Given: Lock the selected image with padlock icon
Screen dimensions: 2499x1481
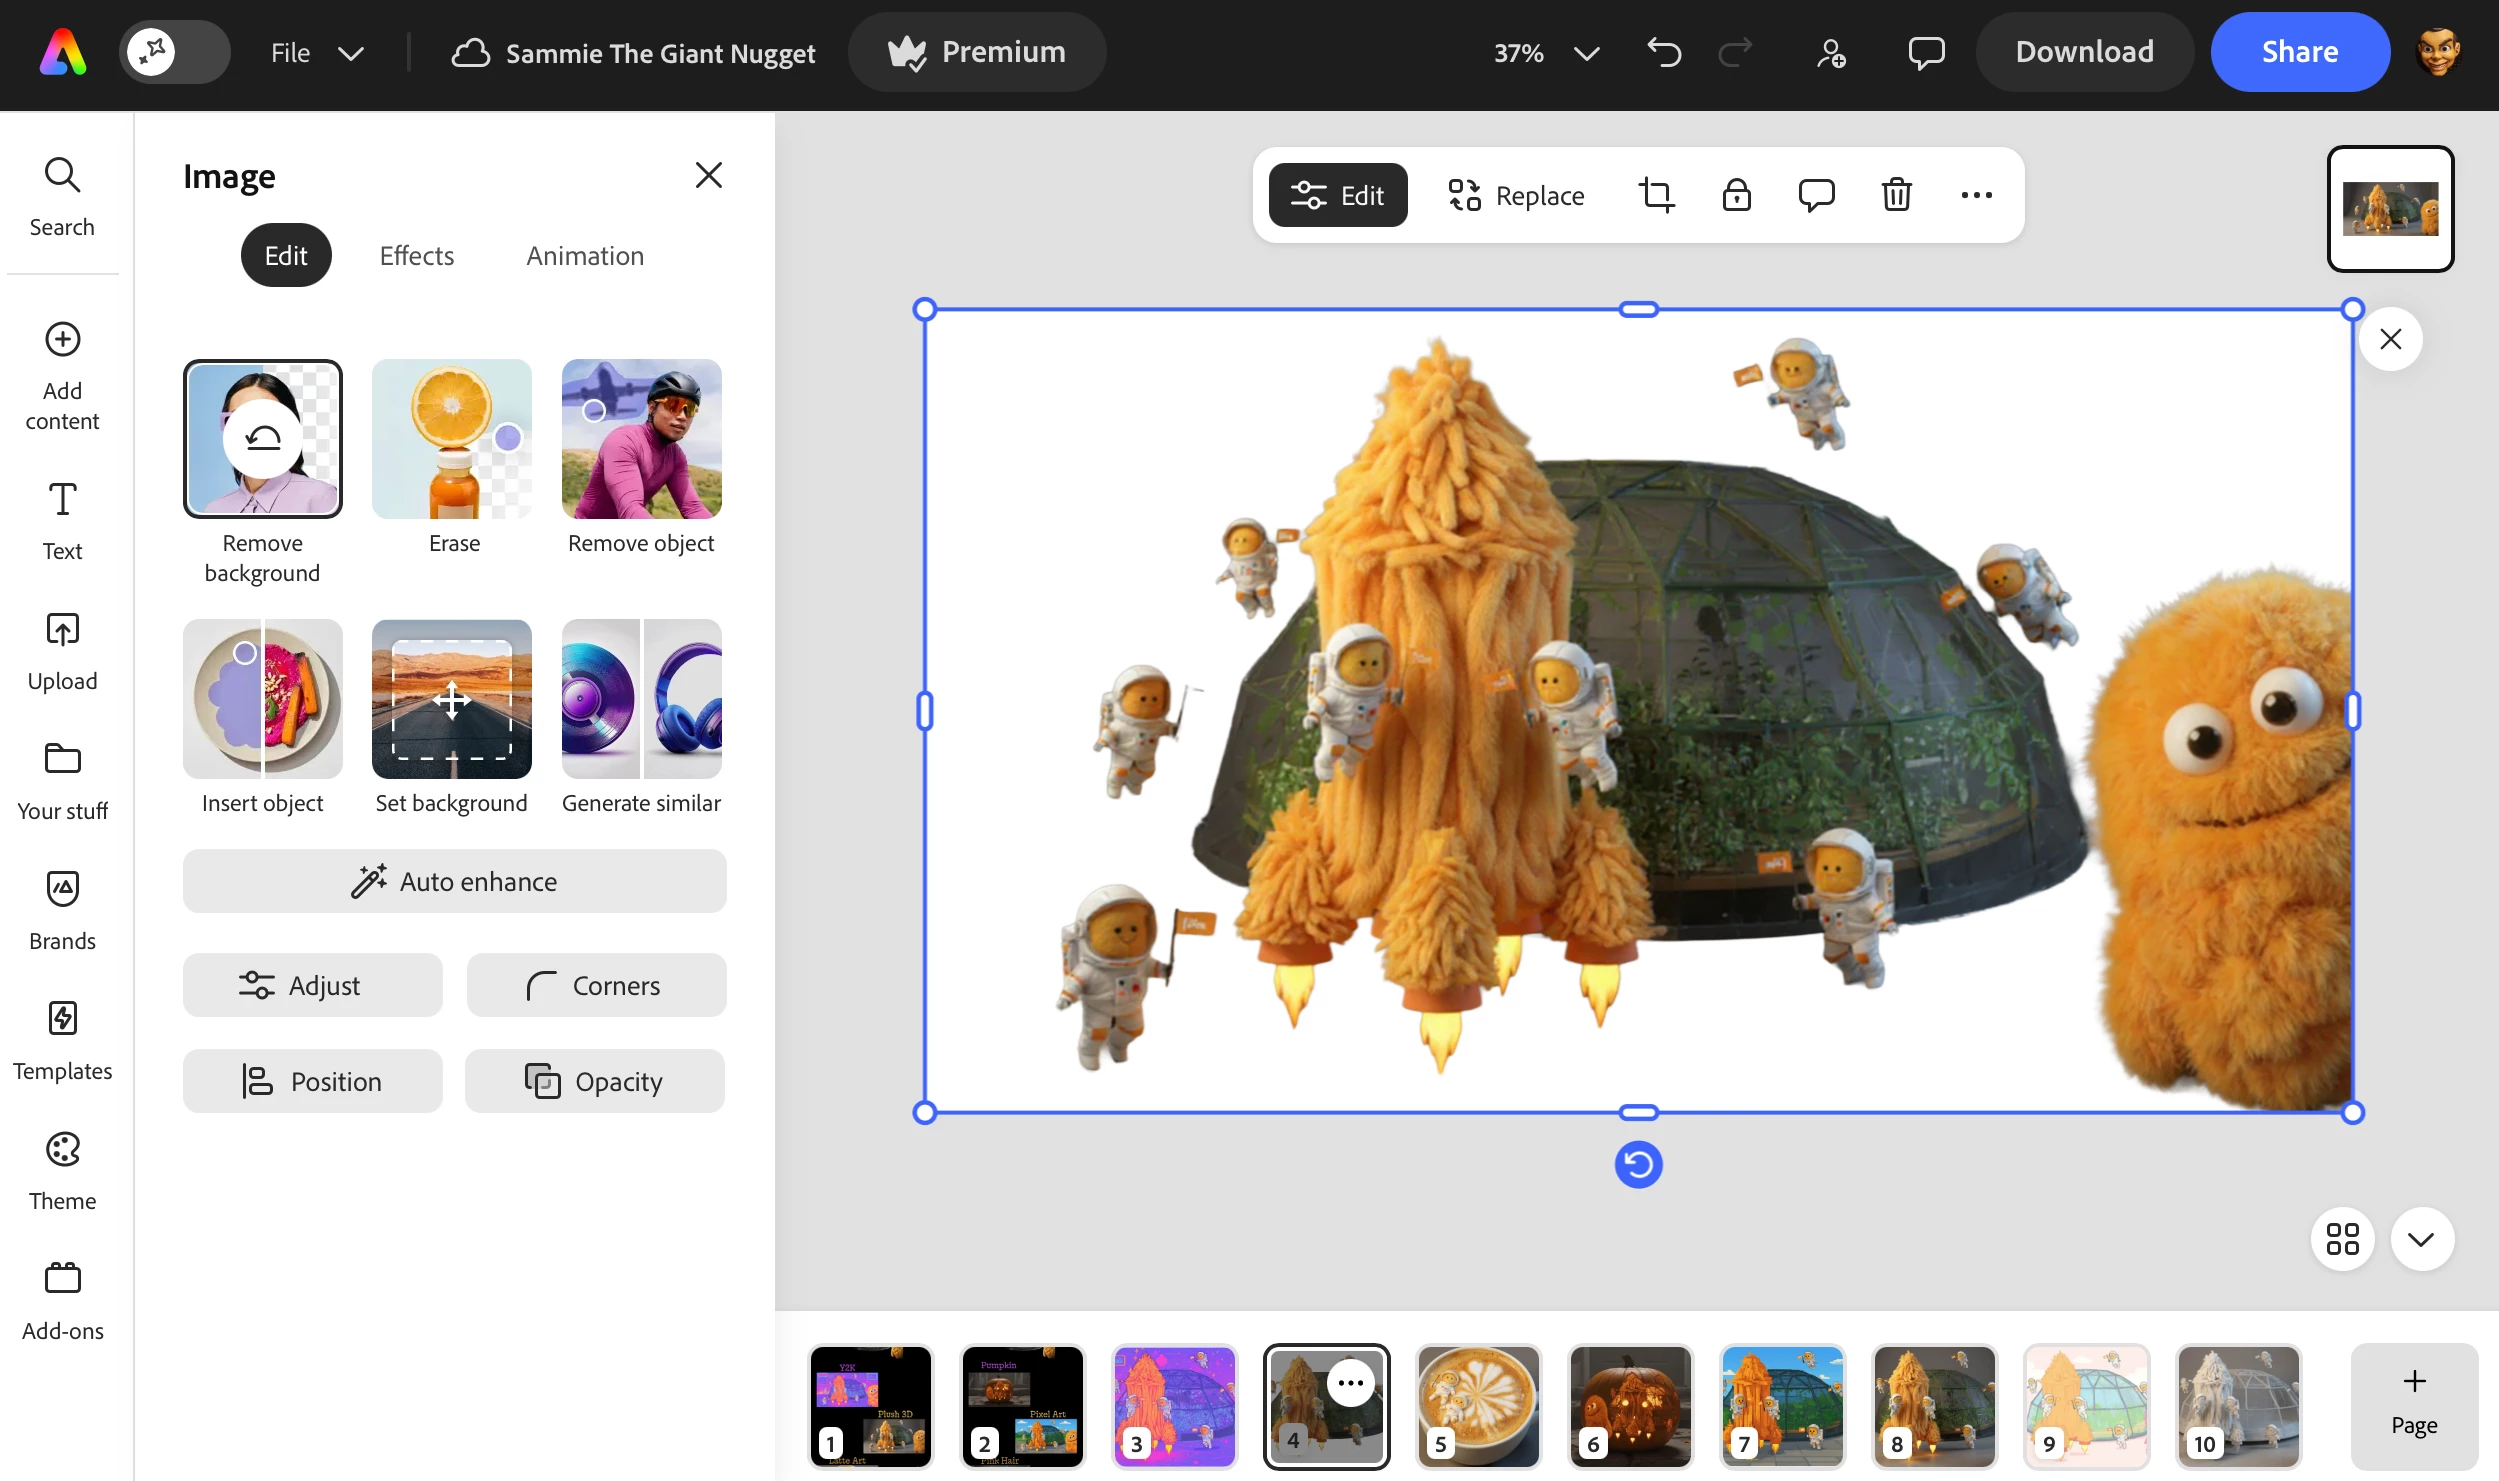Looking at the screenshot, I should coord(1736,195).
